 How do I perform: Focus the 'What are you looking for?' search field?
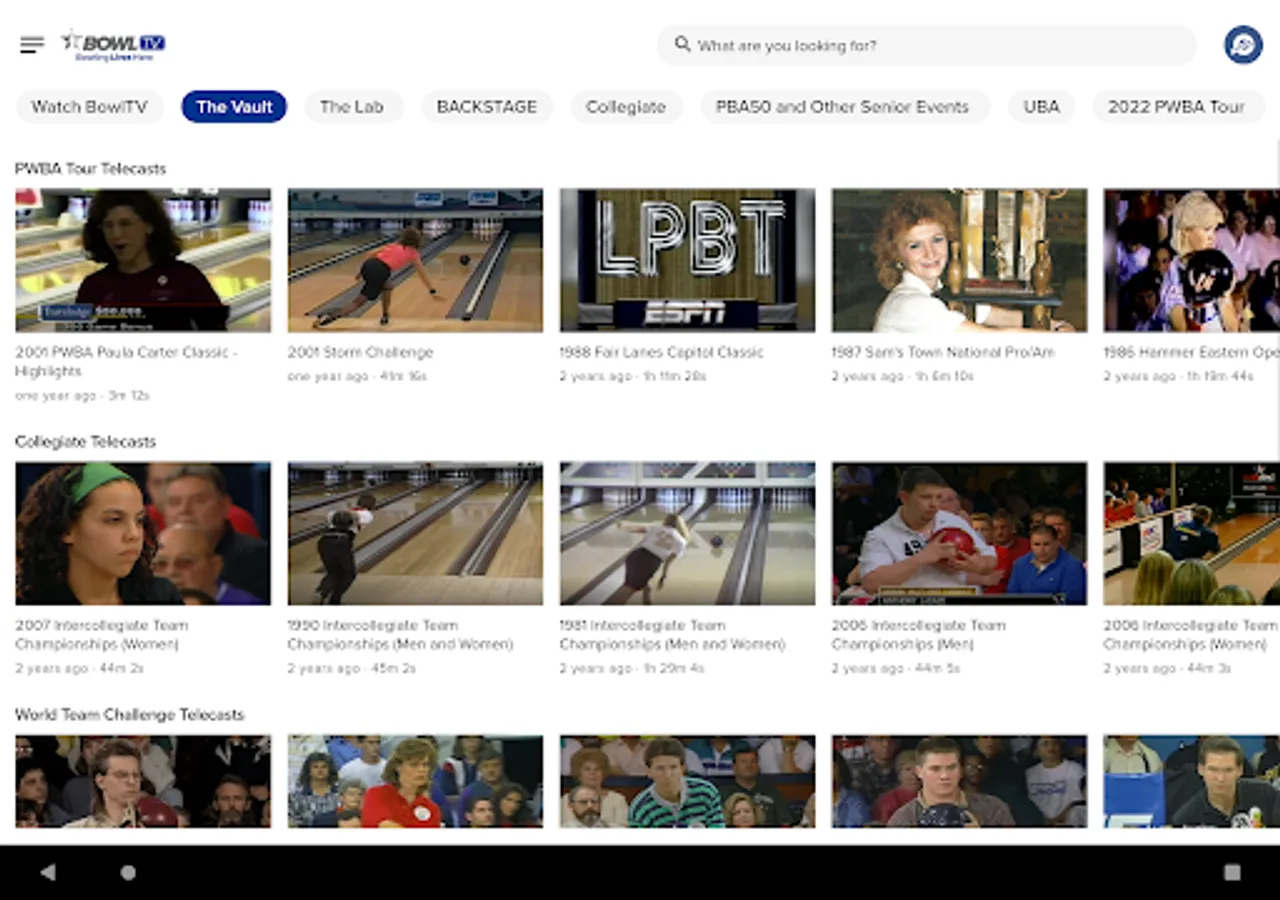[x=926, y=45]
